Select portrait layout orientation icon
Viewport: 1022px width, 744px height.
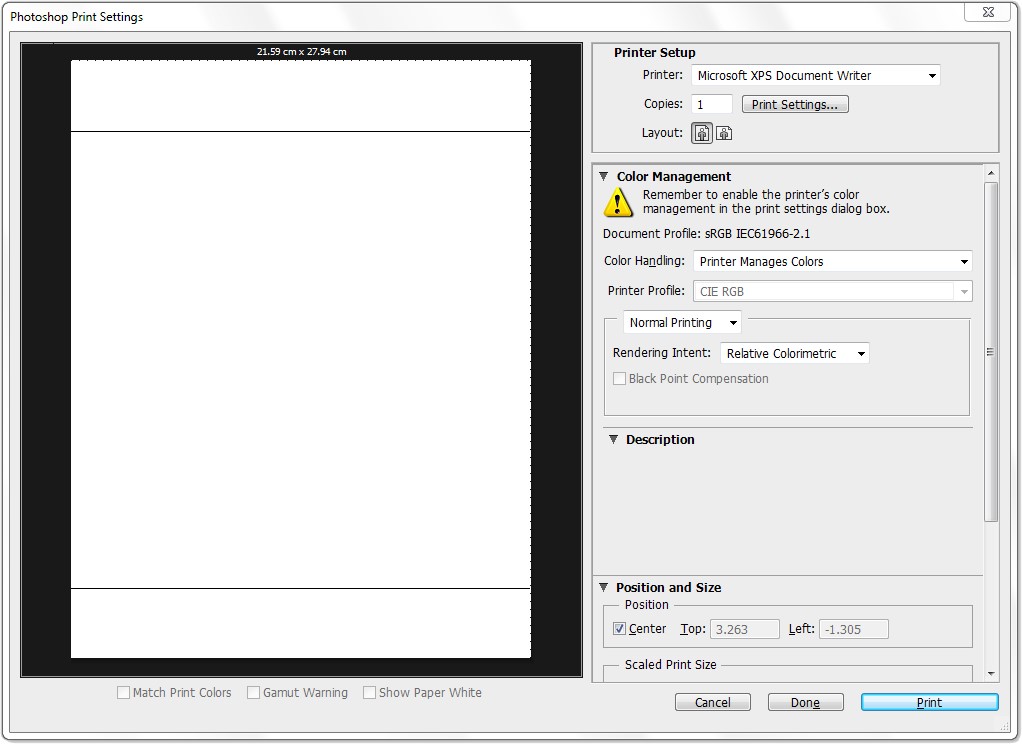pos(702,133)
